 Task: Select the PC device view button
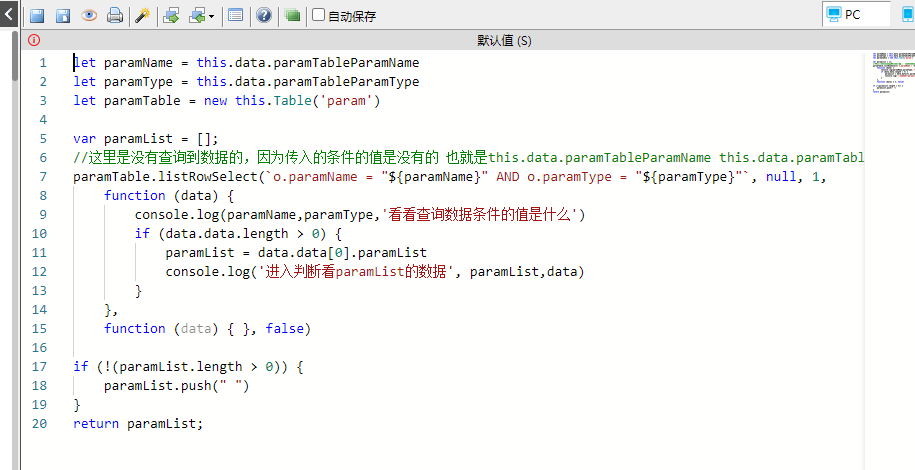click(x=856, y=14)
